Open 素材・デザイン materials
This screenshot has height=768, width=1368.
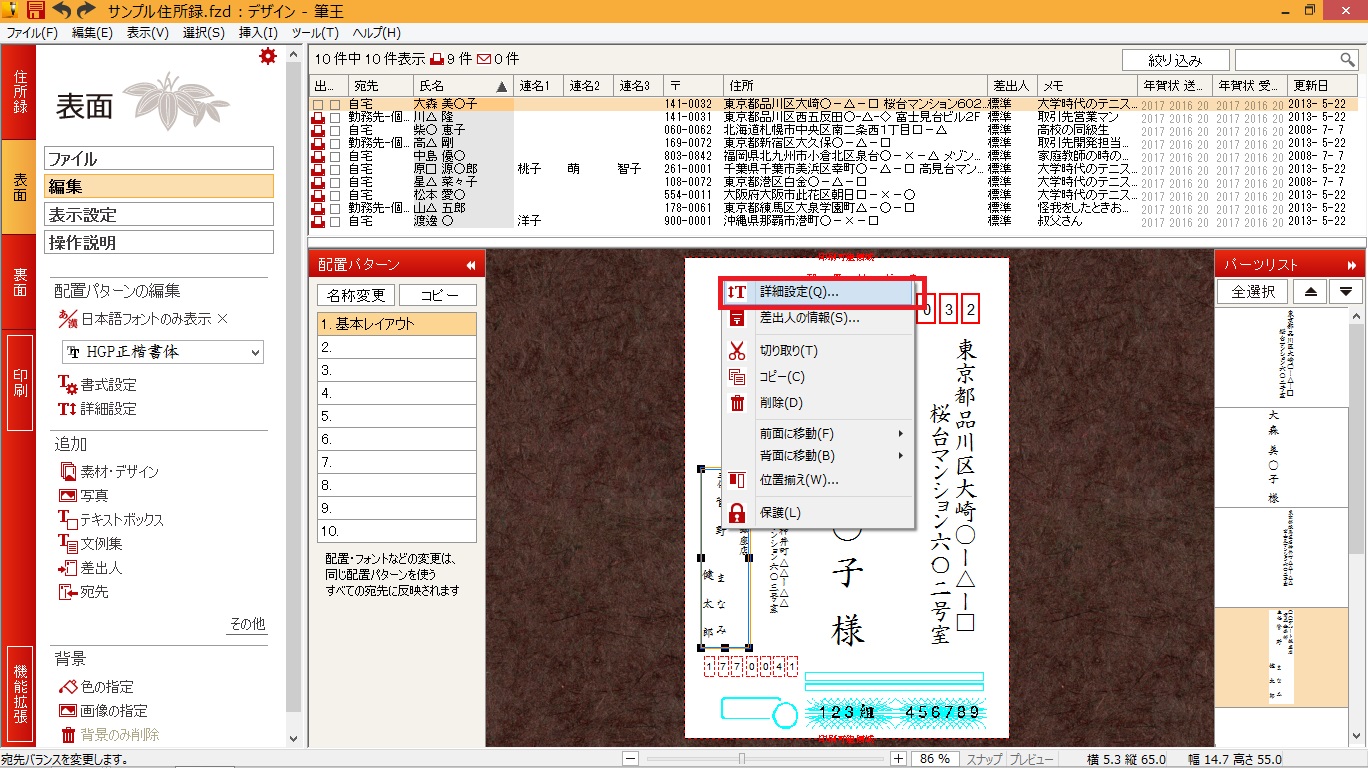(68, 472)
